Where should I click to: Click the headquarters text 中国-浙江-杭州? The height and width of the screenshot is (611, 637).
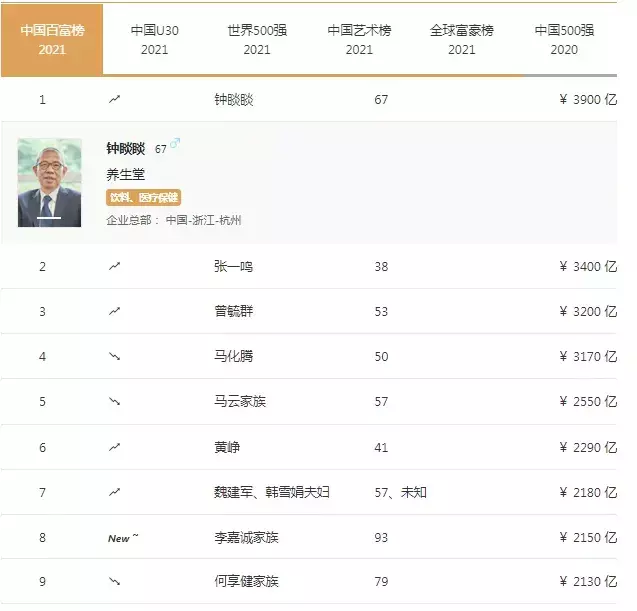204,220
